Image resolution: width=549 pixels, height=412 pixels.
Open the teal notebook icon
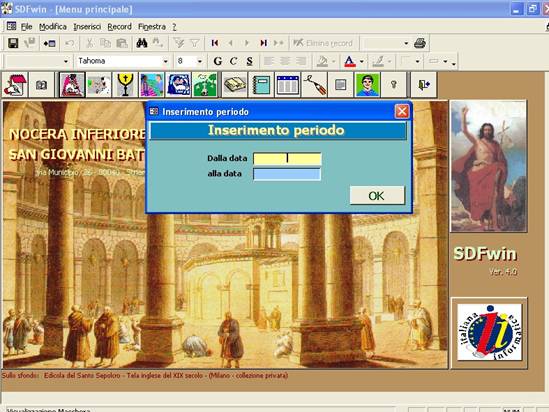[x=261, y=85]
